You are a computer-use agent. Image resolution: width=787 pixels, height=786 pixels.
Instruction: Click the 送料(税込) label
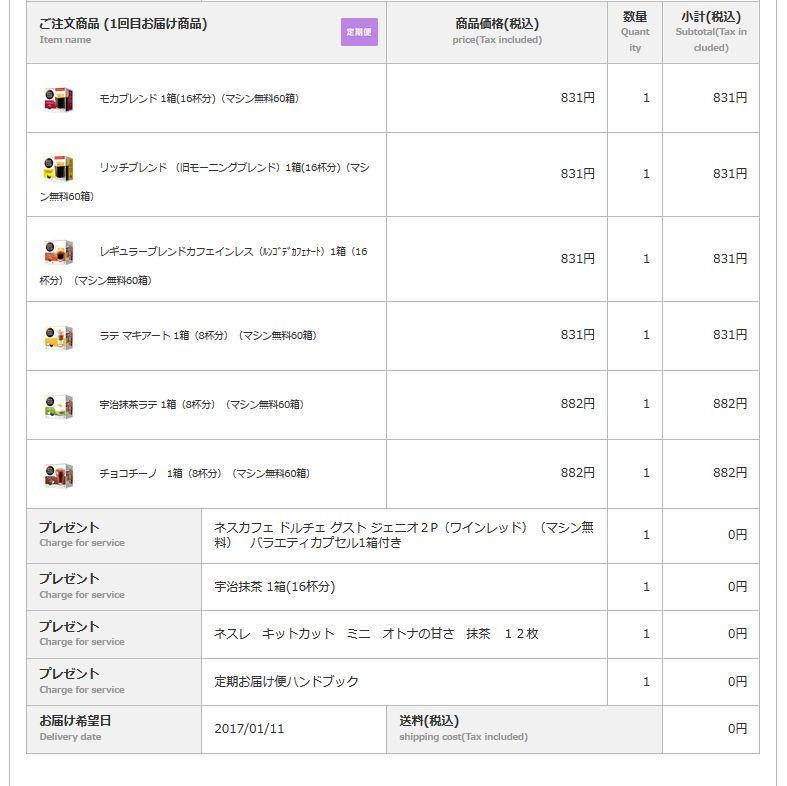point(429,721)
